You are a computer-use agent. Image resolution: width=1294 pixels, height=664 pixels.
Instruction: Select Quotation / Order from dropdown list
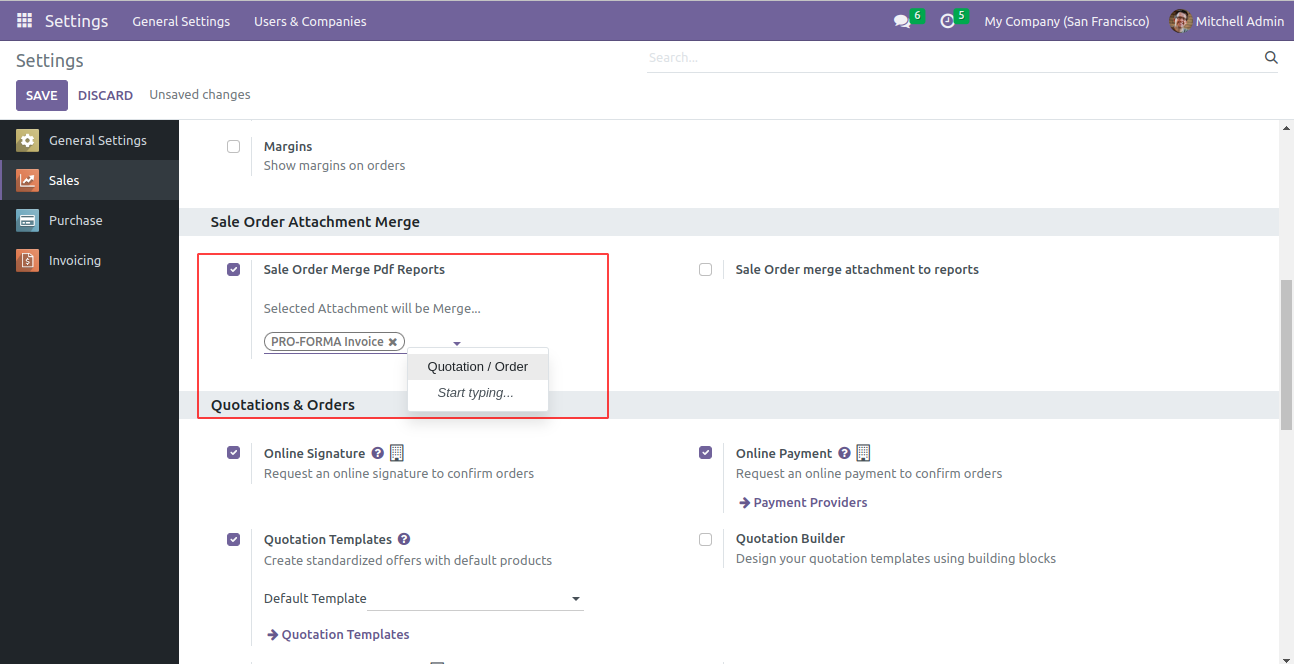[478, 367]
